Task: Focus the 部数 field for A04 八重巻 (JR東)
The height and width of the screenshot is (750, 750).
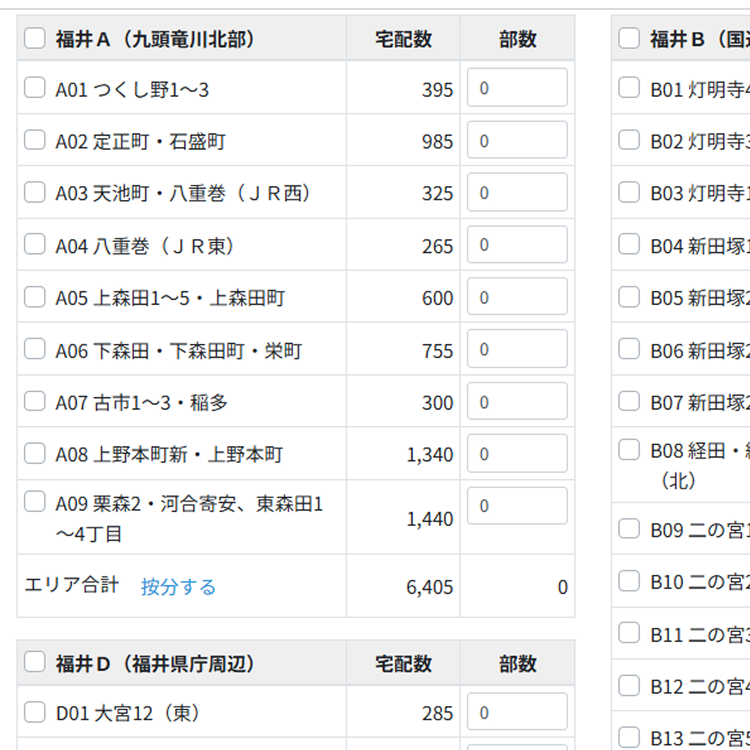Action: [x=517, y=245]
